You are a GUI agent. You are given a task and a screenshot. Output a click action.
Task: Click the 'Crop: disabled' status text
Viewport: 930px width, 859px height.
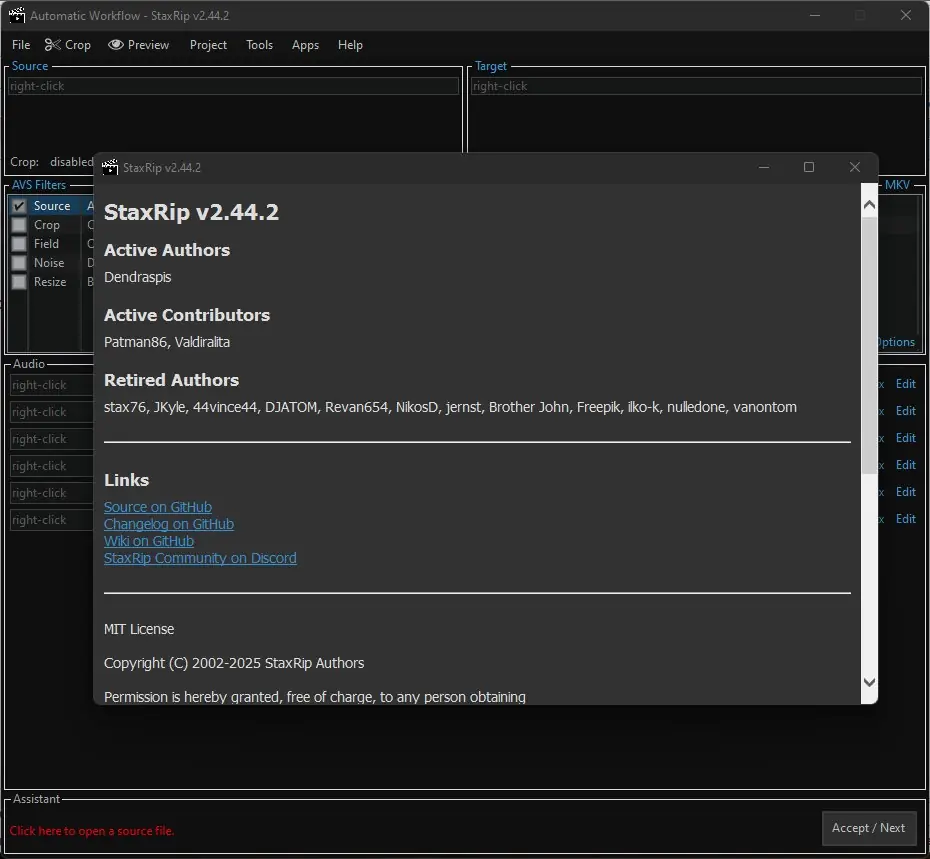52,162
